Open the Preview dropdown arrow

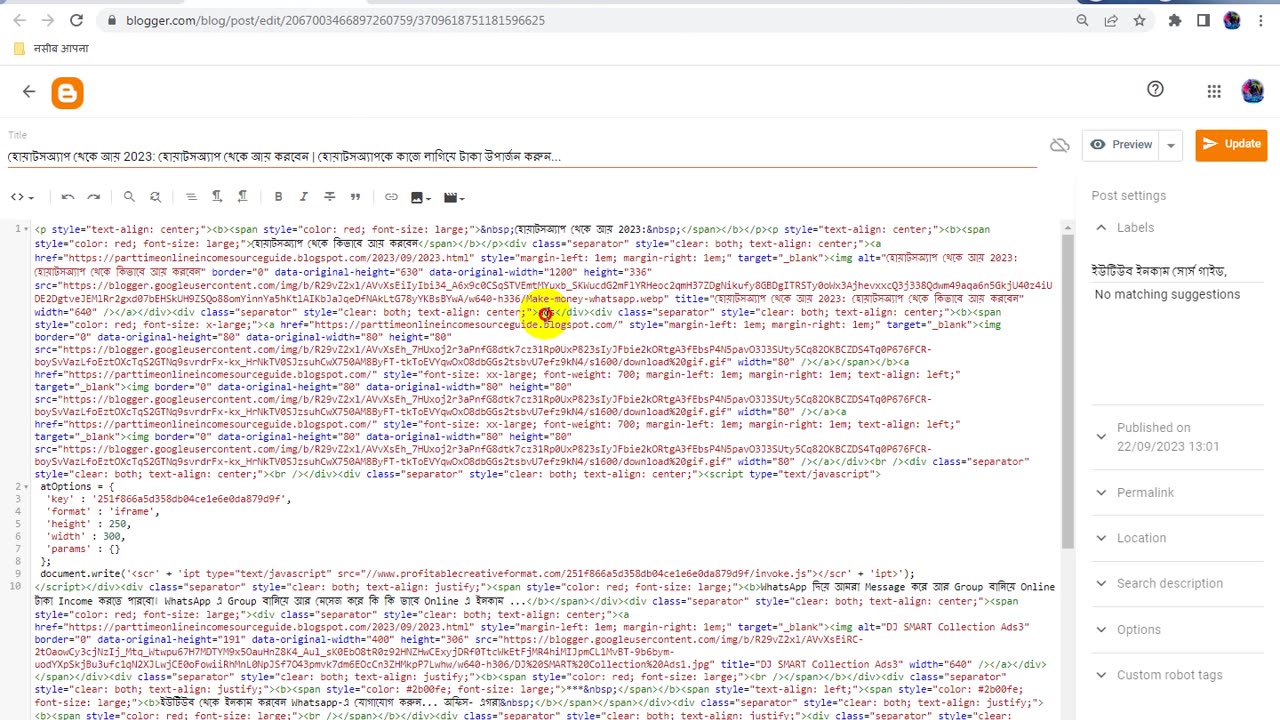click(x=1171, y=145)
